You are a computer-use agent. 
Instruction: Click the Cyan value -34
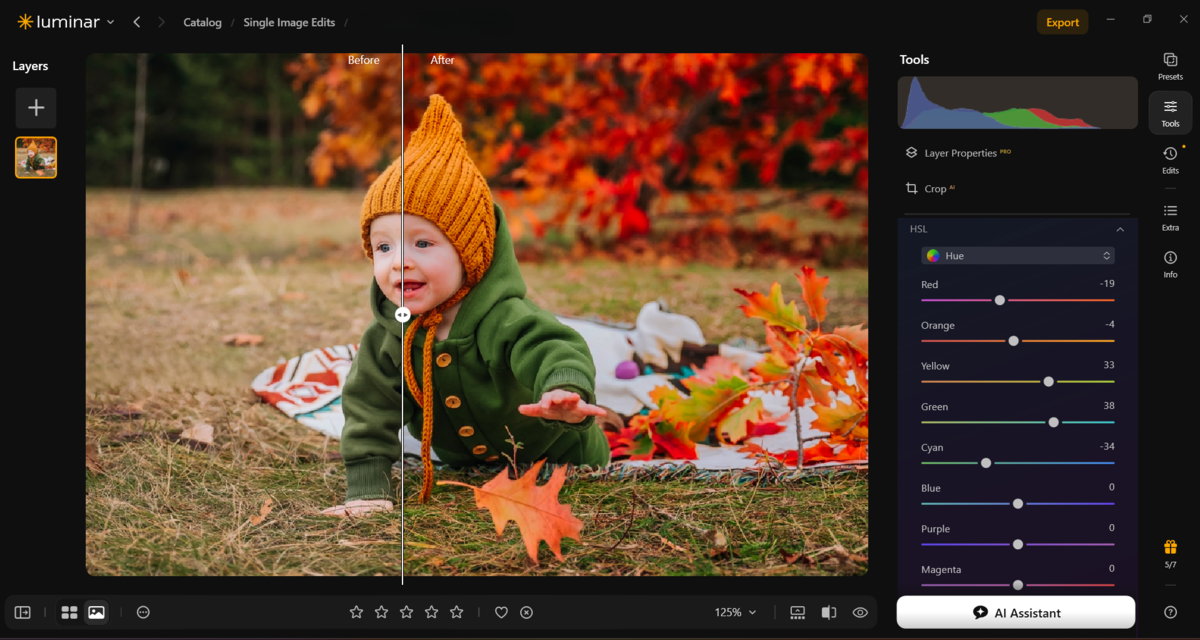[x=1106, y=447]
